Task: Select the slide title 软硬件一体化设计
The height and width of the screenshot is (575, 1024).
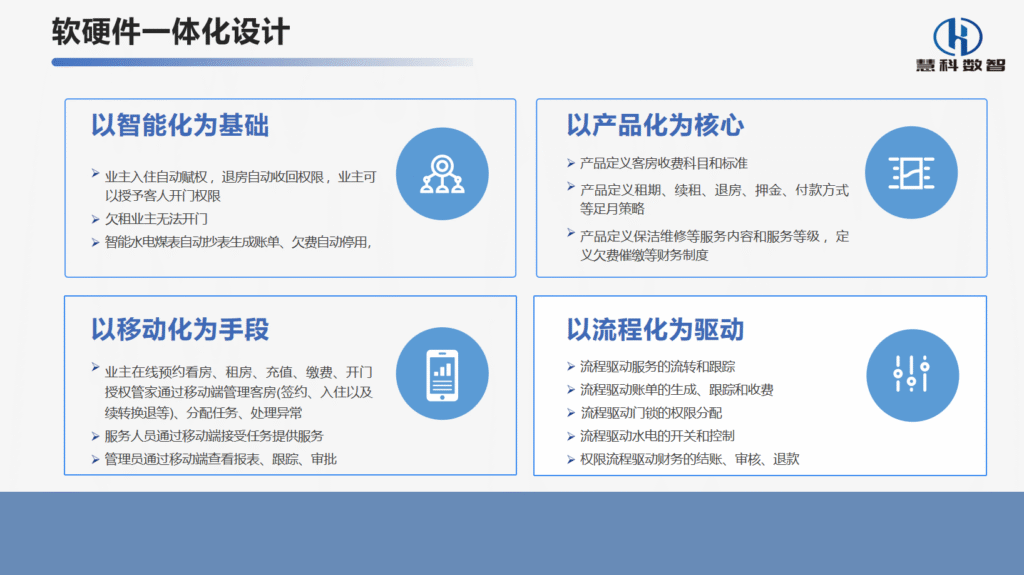Action: 171,32
